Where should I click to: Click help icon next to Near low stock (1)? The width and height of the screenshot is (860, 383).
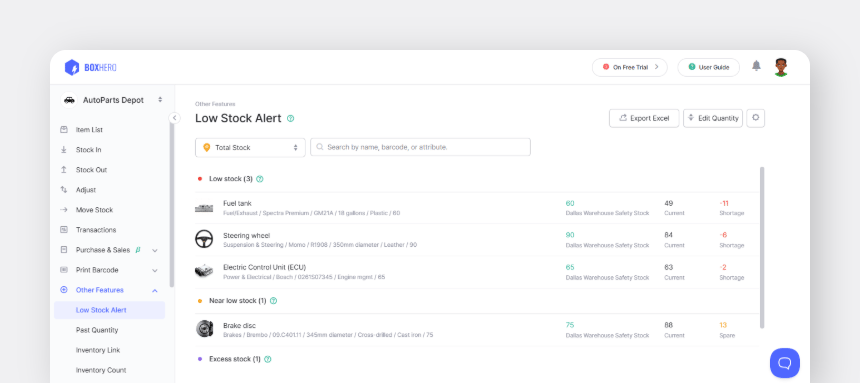coord(273,301)
